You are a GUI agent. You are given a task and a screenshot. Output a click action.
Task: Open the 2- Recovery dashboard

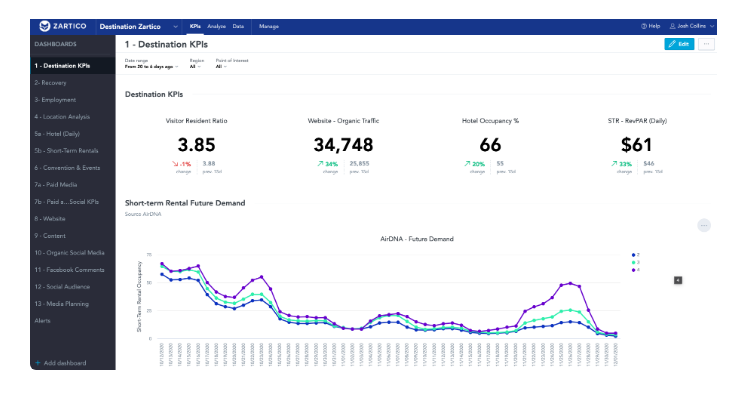pos(73,83)
